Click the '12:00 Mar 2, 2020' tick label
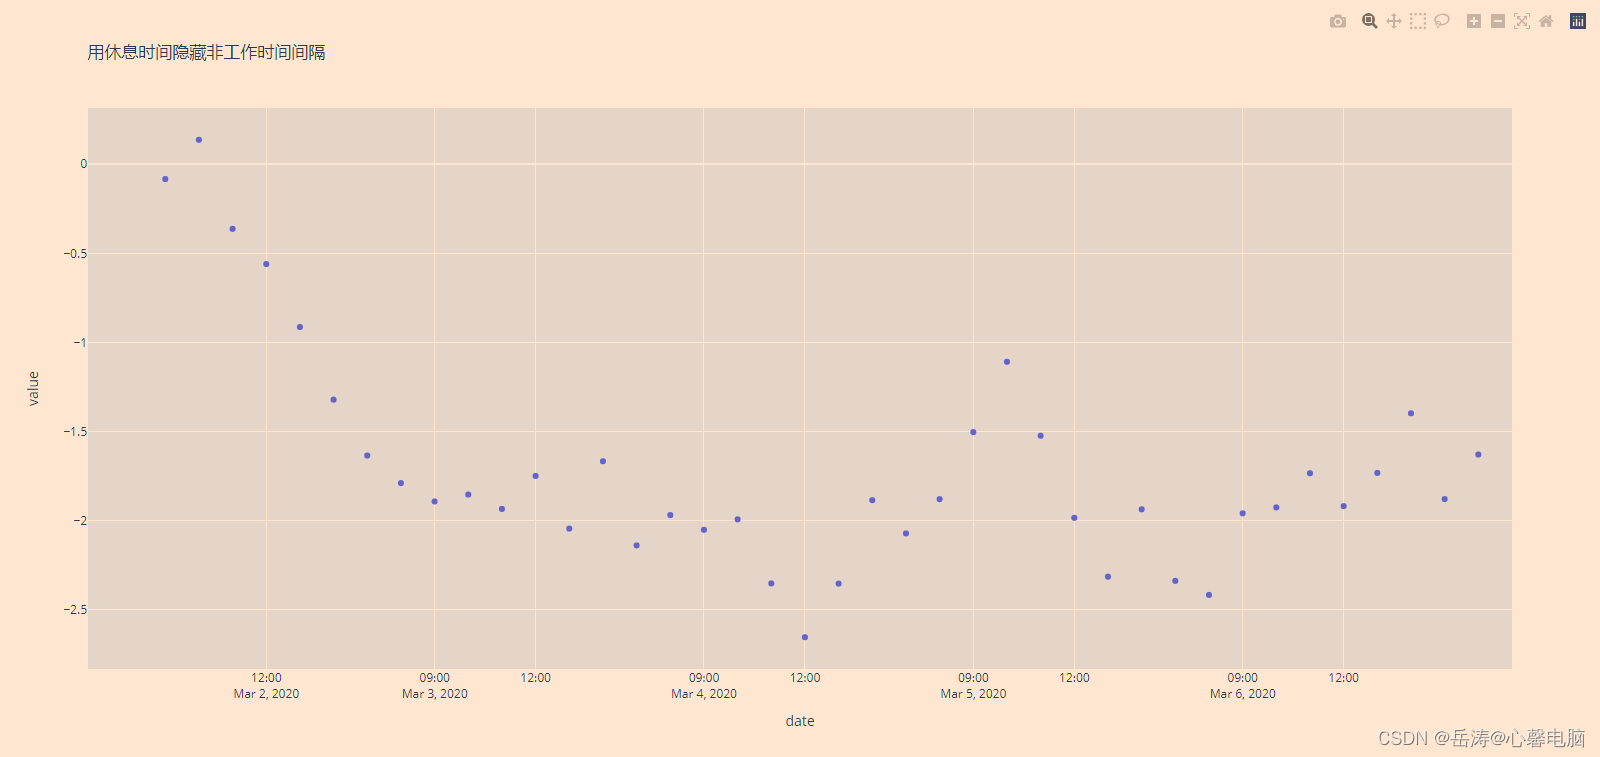The width and height of the screenshot is (1600, 757). point(266,685)
